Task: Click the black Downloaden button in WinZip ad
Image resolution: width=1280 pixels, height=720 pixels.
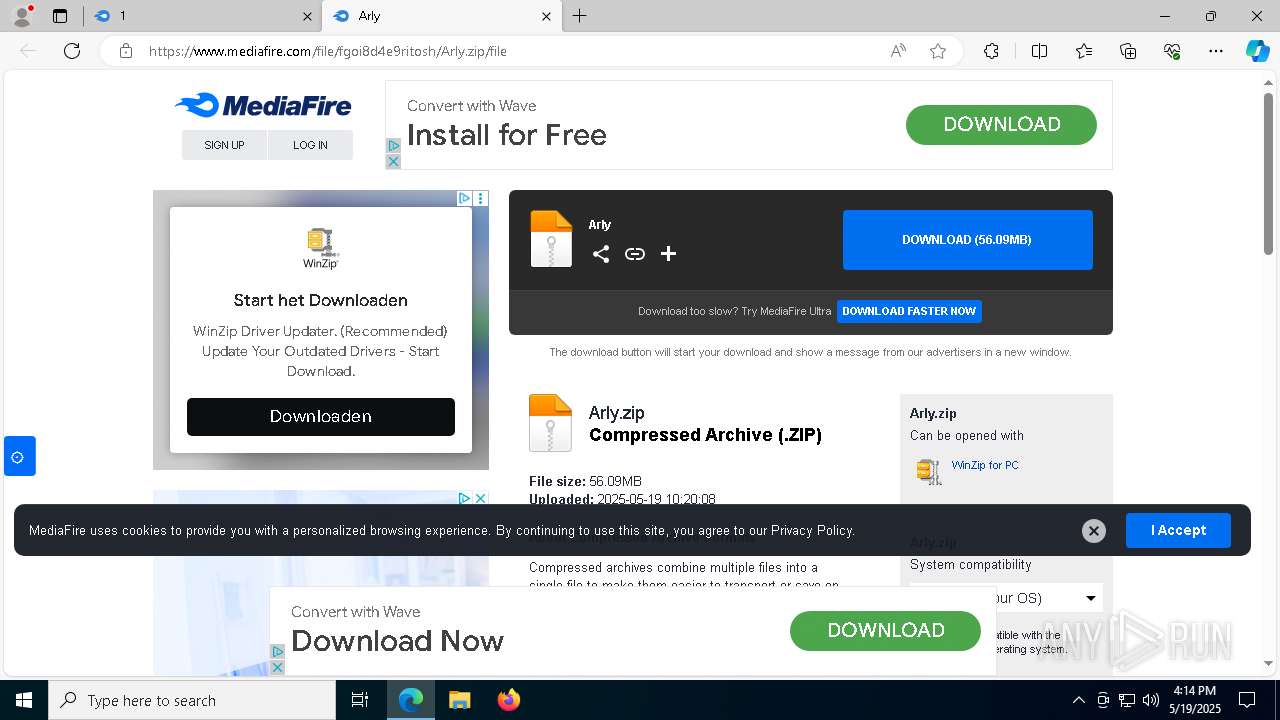Action: [321, 417]
